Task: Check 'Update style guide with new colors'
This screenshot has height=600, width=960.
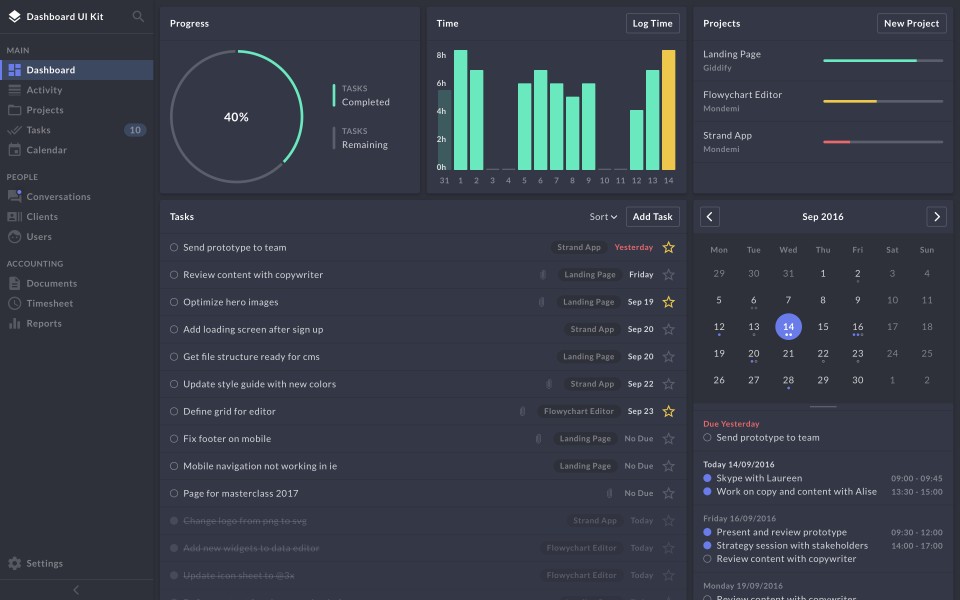Action: click(x=174, y=384)
